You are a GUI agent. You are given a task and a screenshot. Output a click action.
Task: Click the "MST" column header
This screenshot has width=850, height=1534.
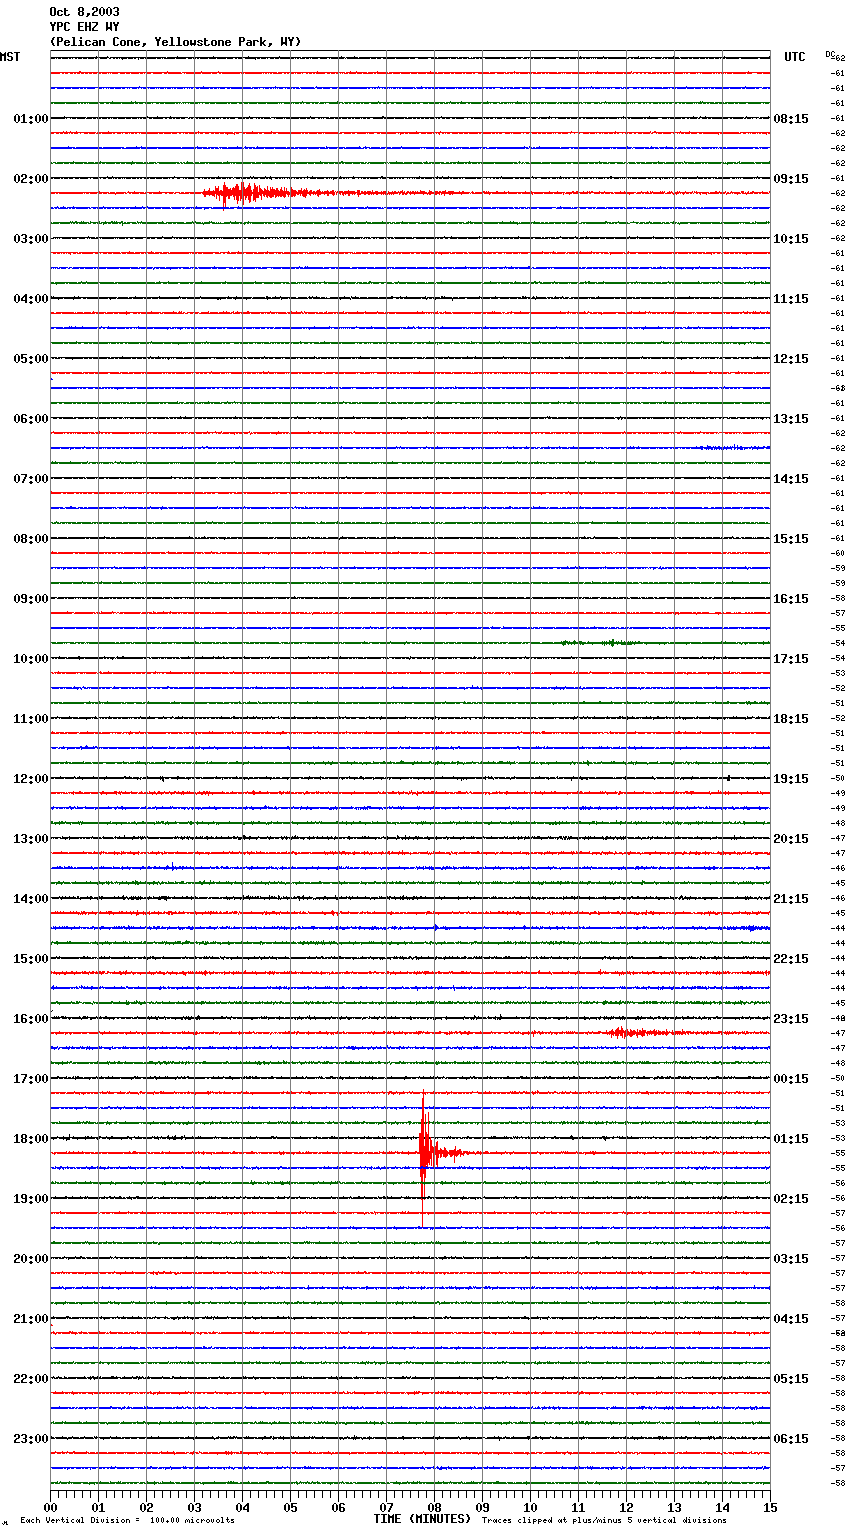(x=10, y=57)
